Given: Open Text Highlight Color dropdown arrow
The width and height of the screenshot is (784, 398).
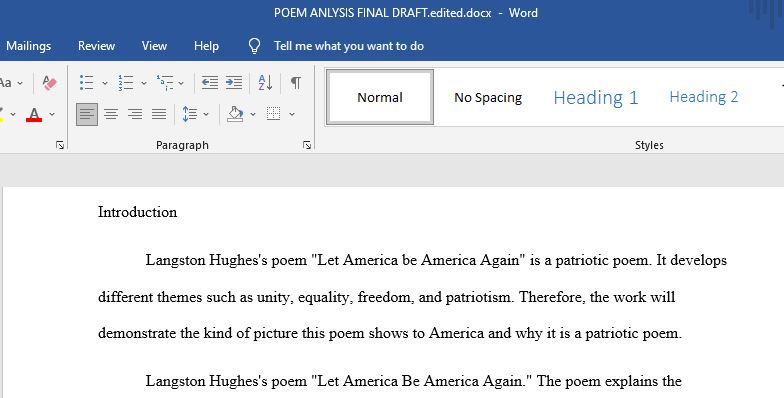Looking at the screenshot, I should coord(13,114).
